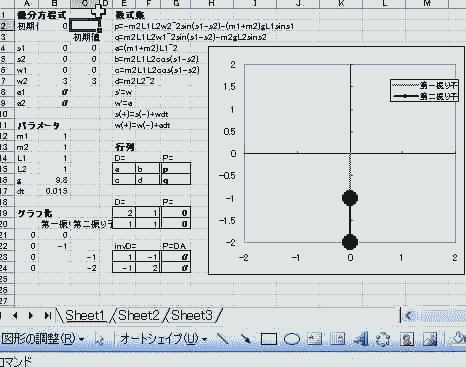Click the -2 value in row 24 column C
The width and height of the screenshot is (466, 367).
85,268
